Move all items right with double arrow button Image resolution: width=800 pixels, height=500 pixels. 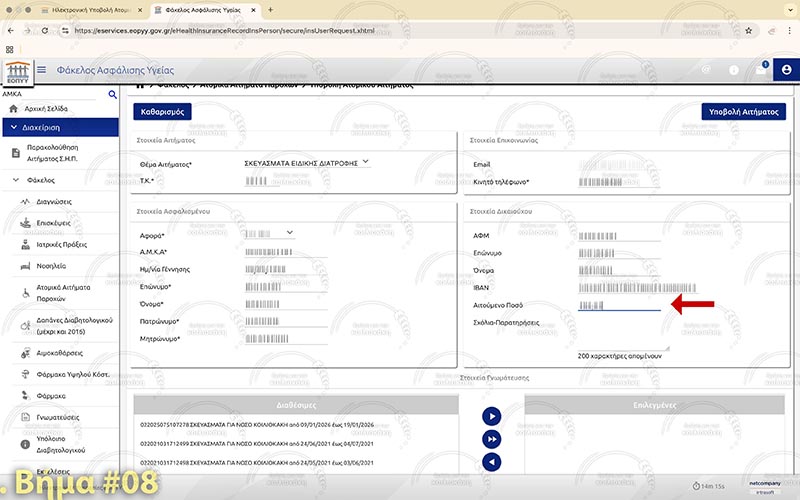(491, 439)
